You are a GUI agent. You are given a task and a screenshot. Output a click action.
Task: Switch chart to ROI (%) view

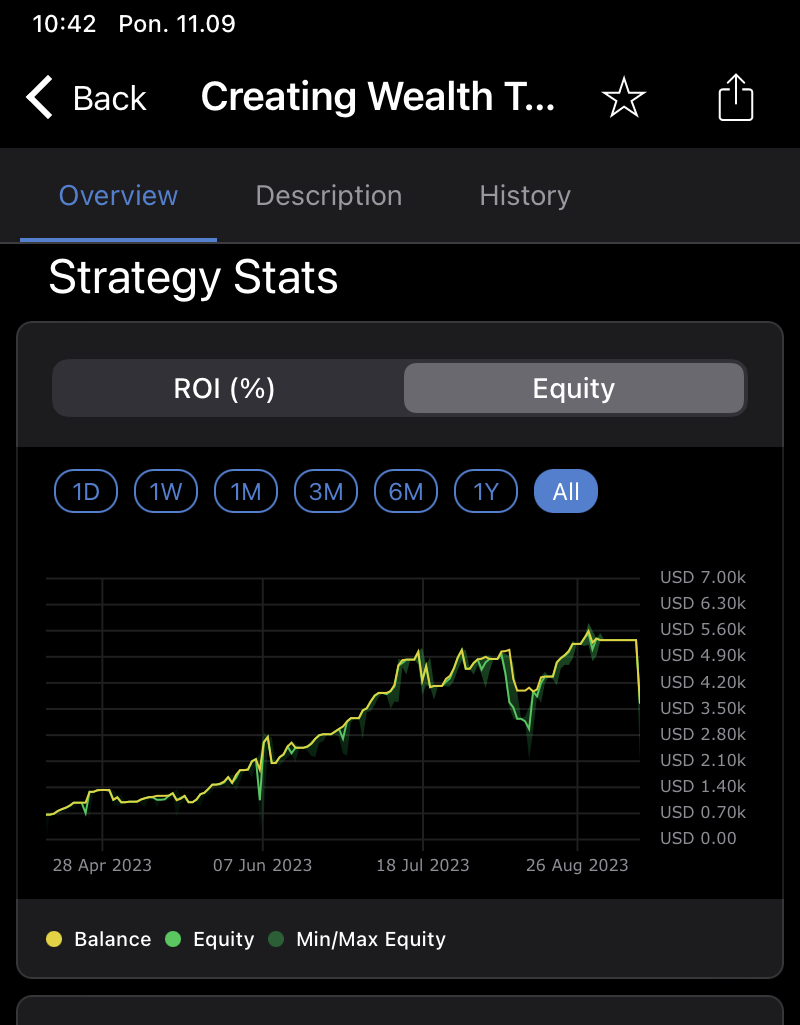pos(224,388)
